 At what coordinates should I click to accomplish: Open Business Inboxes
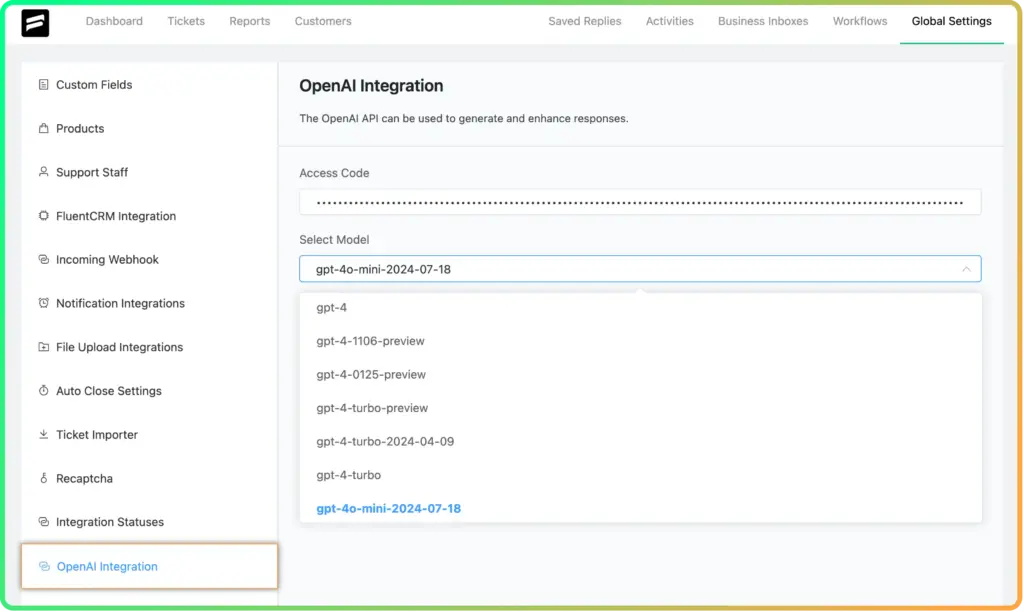763,21
